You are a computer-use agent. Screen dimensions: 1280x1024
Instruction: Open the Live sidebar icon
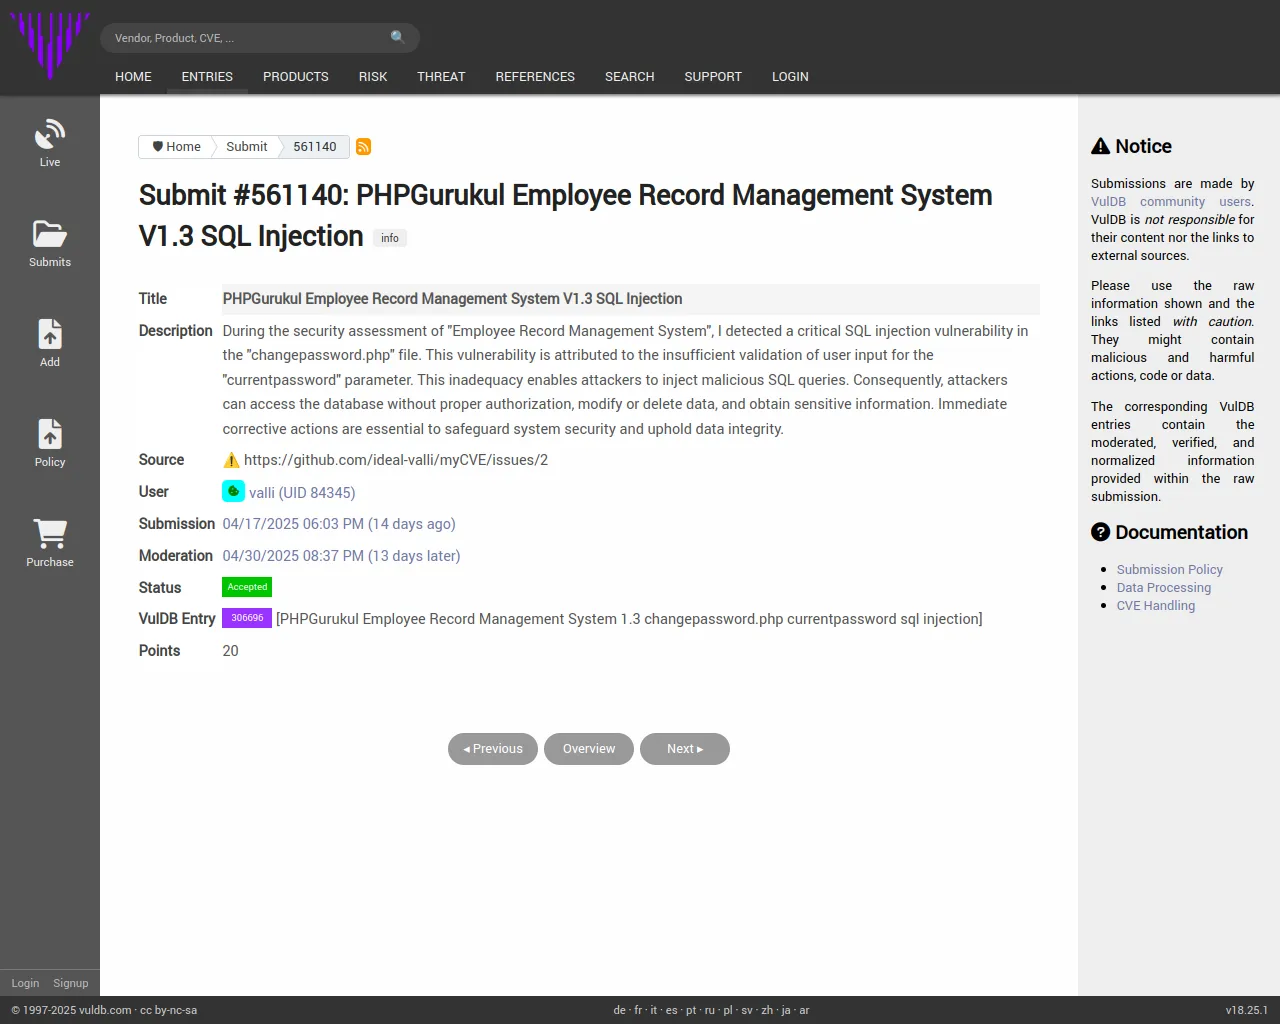pos(50,134)
